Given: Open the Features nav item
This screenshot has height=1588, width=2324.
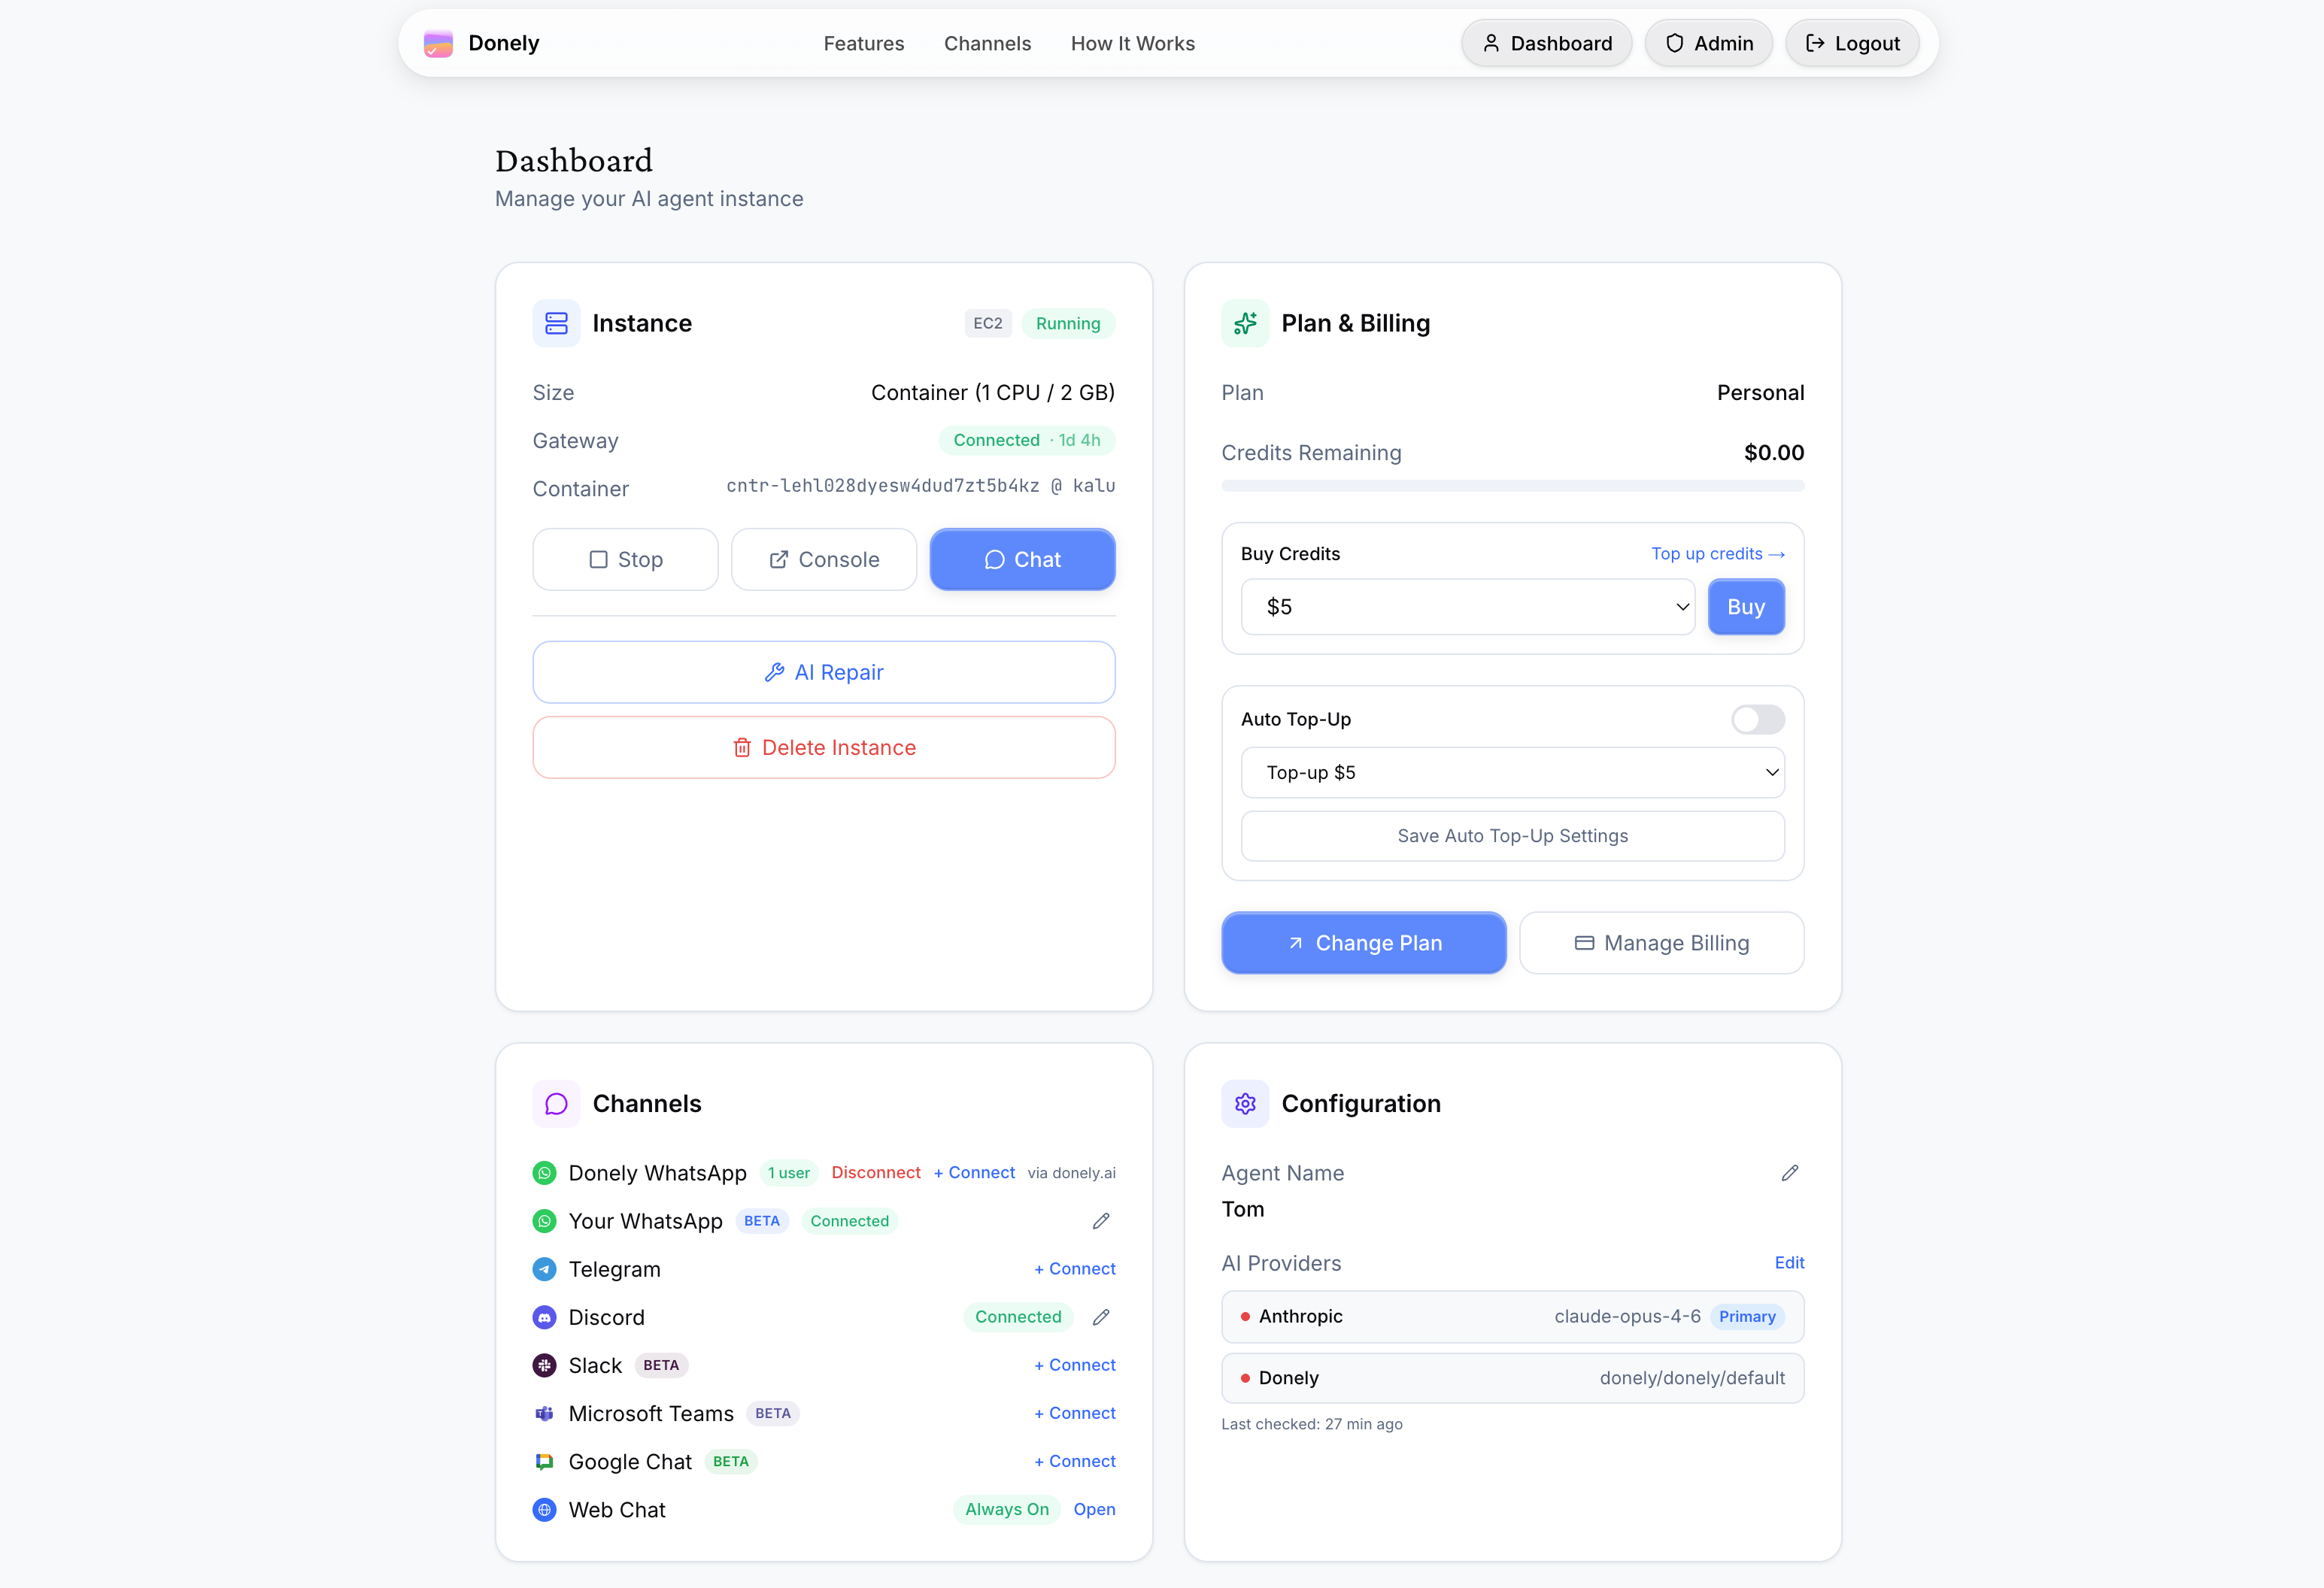Looking at the screenshot, I should coord(863,43).
